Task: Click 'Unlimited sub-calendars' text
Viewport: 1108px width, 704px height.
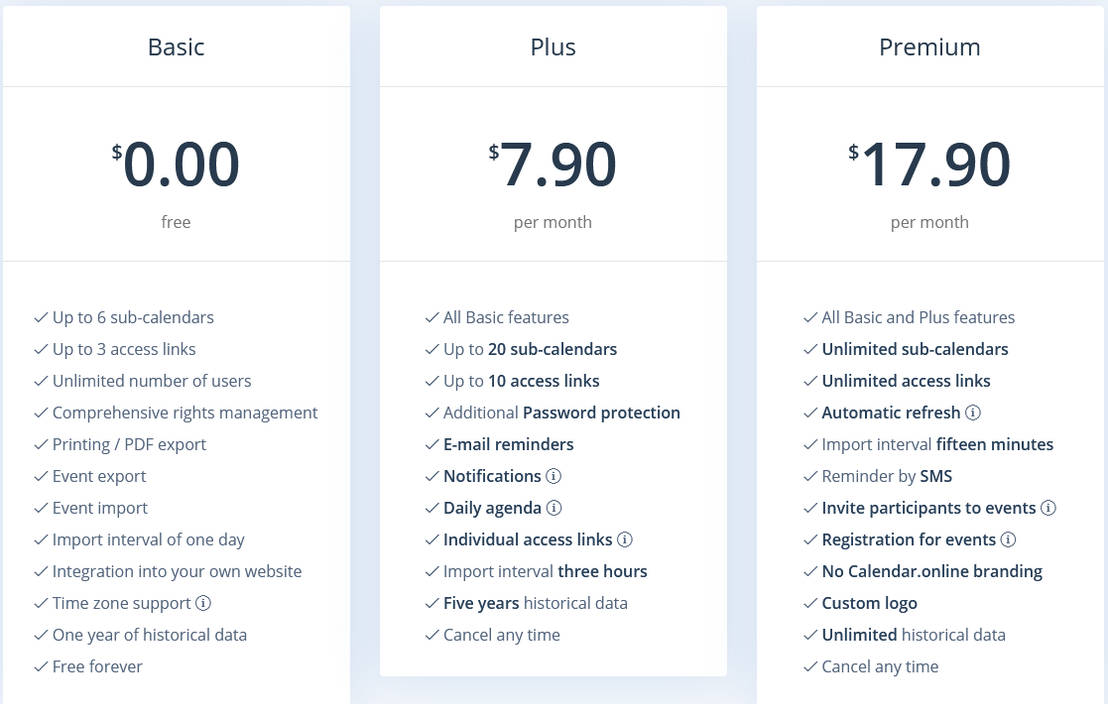Action: 915,349
